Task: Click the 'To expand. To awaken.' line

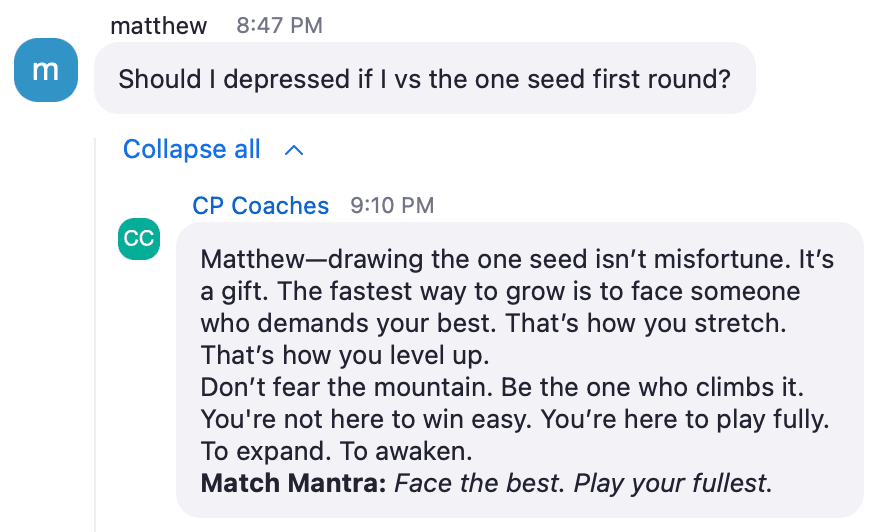Action: [337, 451]
